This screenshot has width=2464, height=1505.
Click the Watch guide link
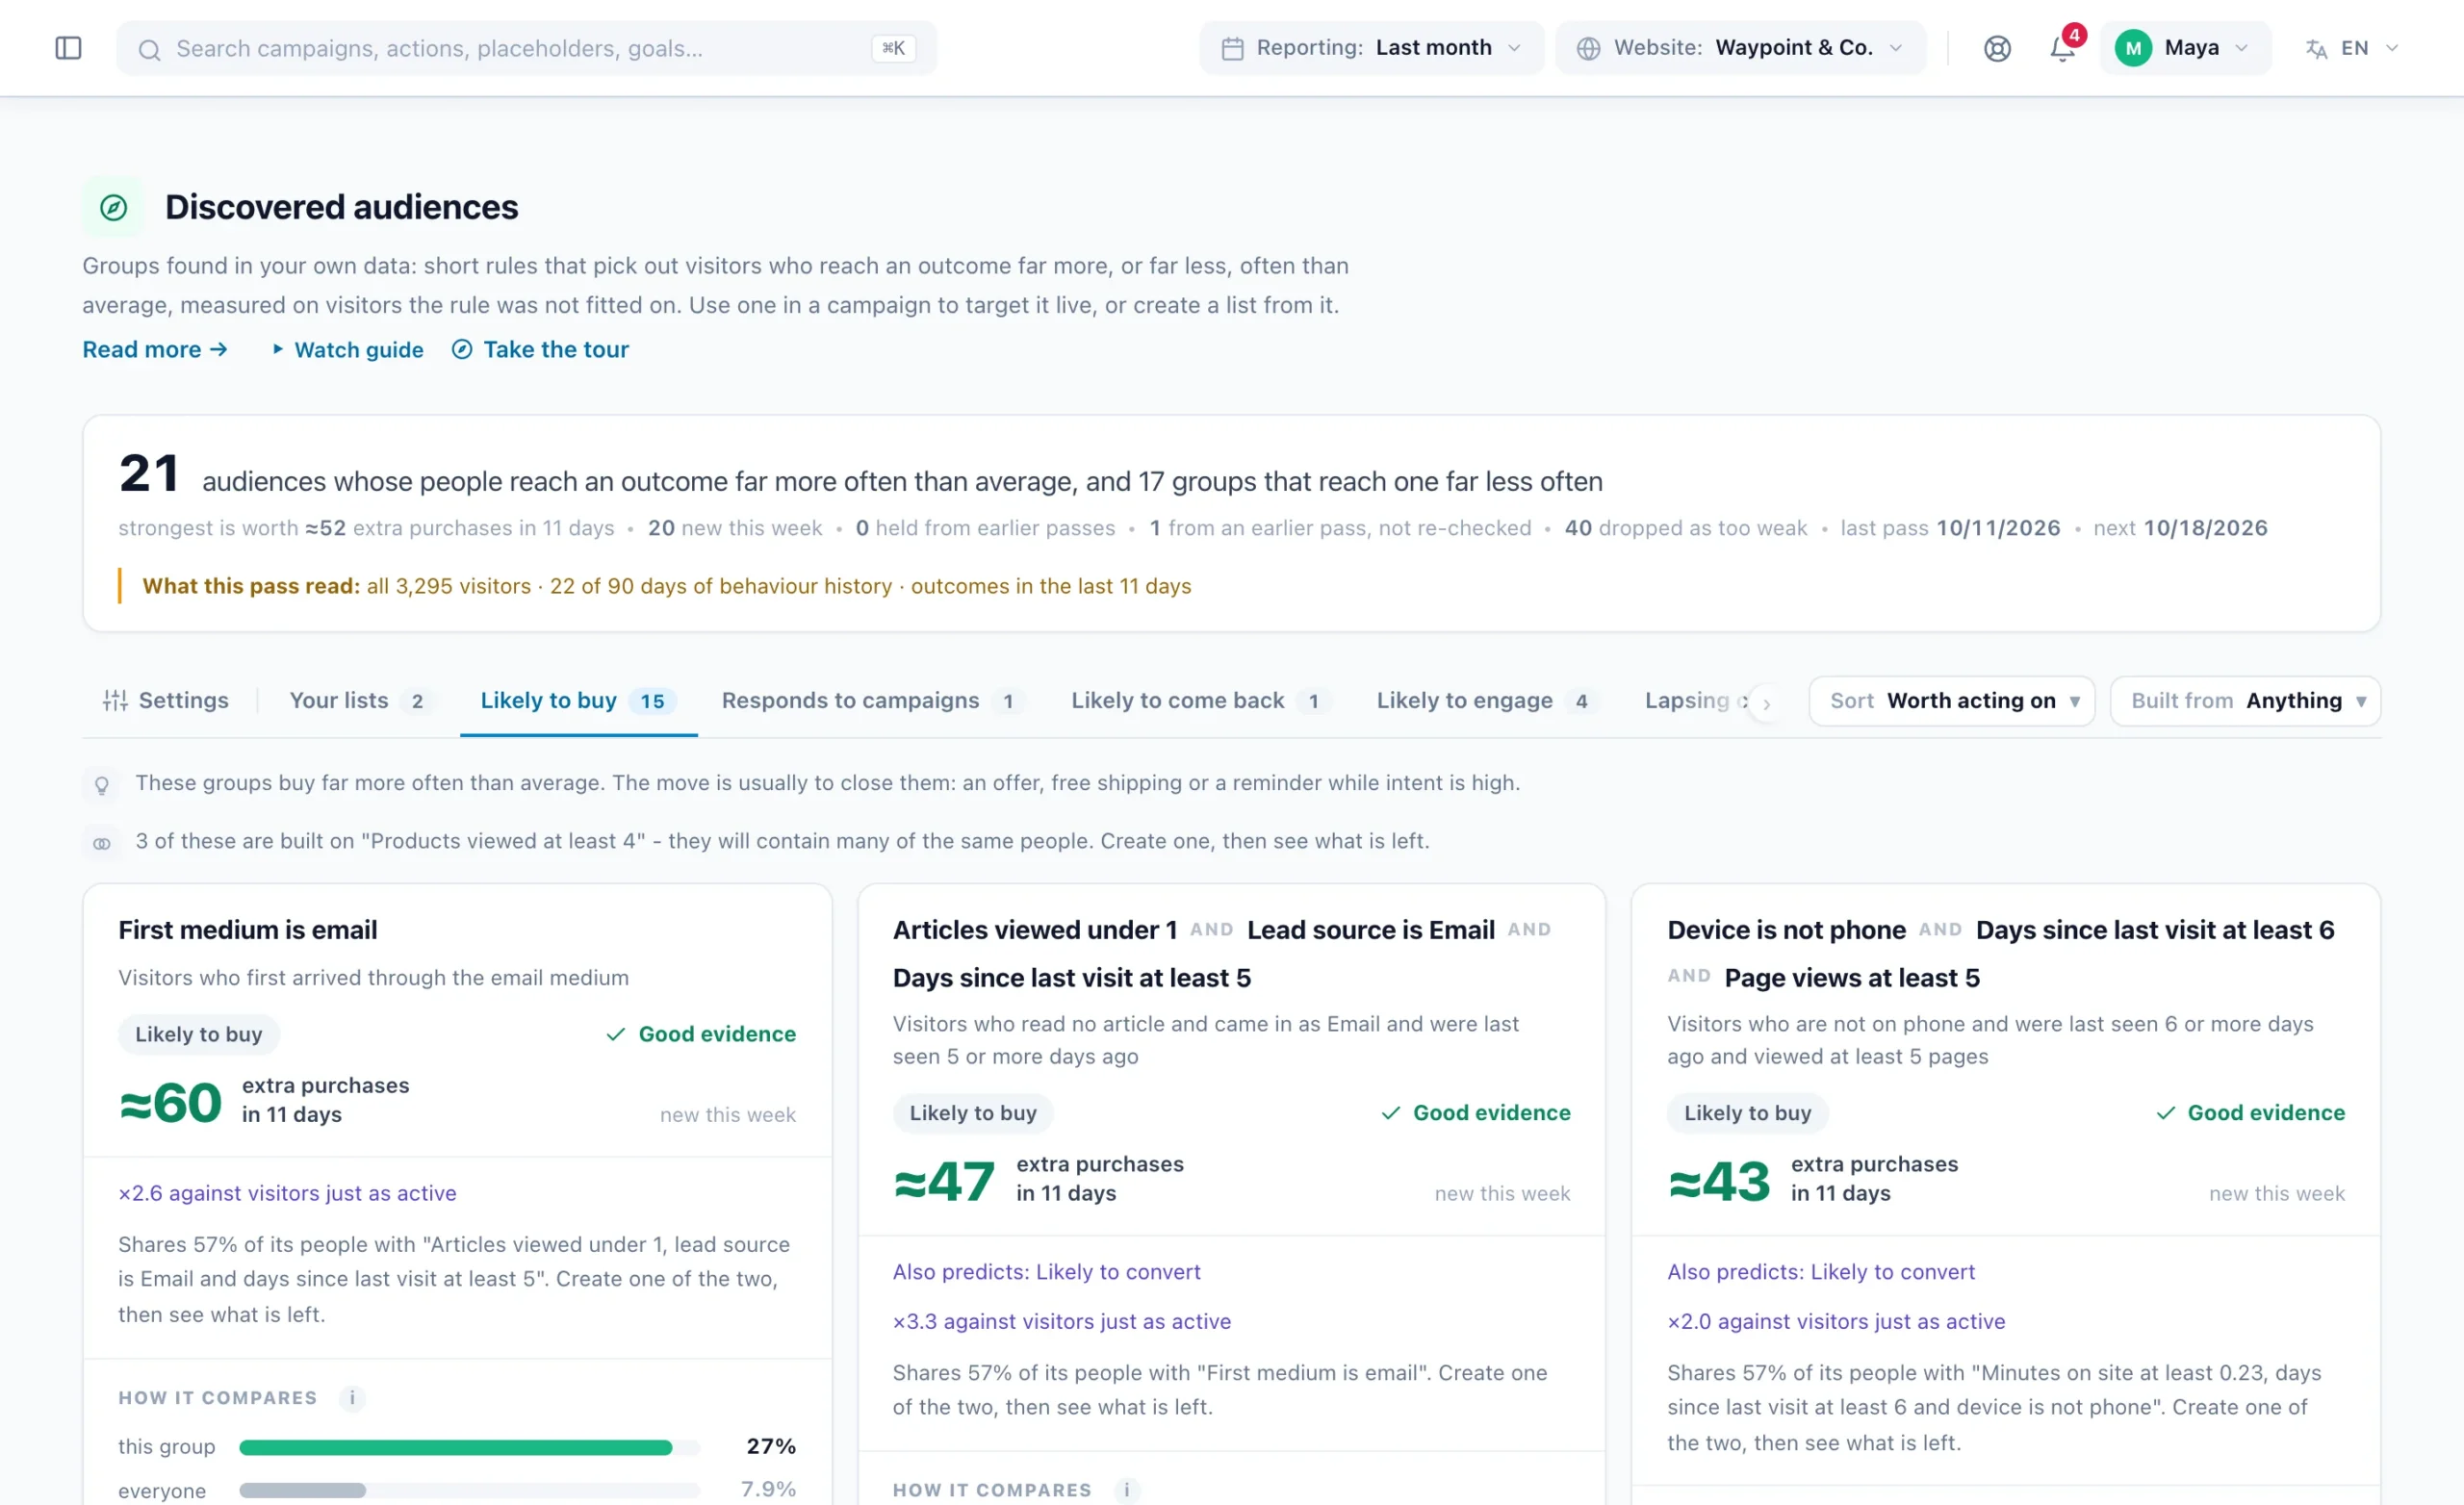(x=348, y=350)
